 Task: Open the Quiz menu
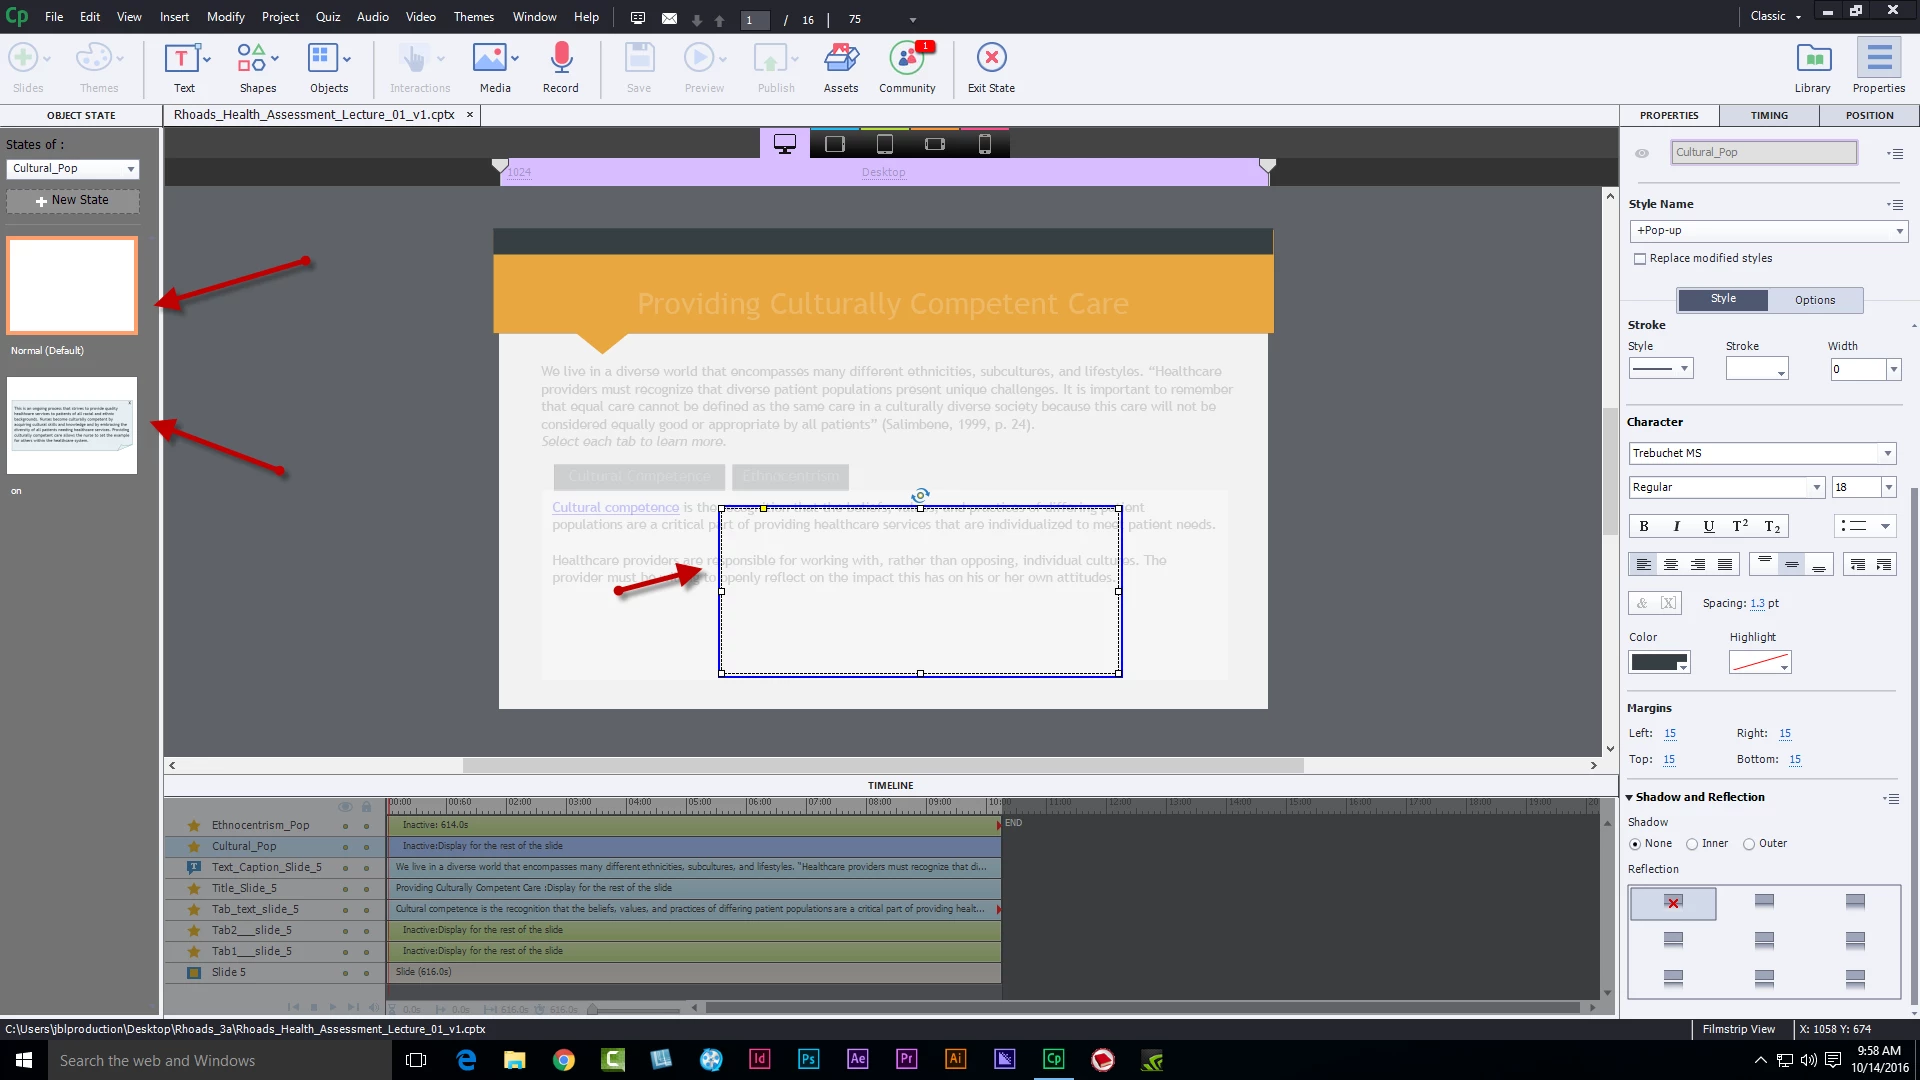pos(328,17)
